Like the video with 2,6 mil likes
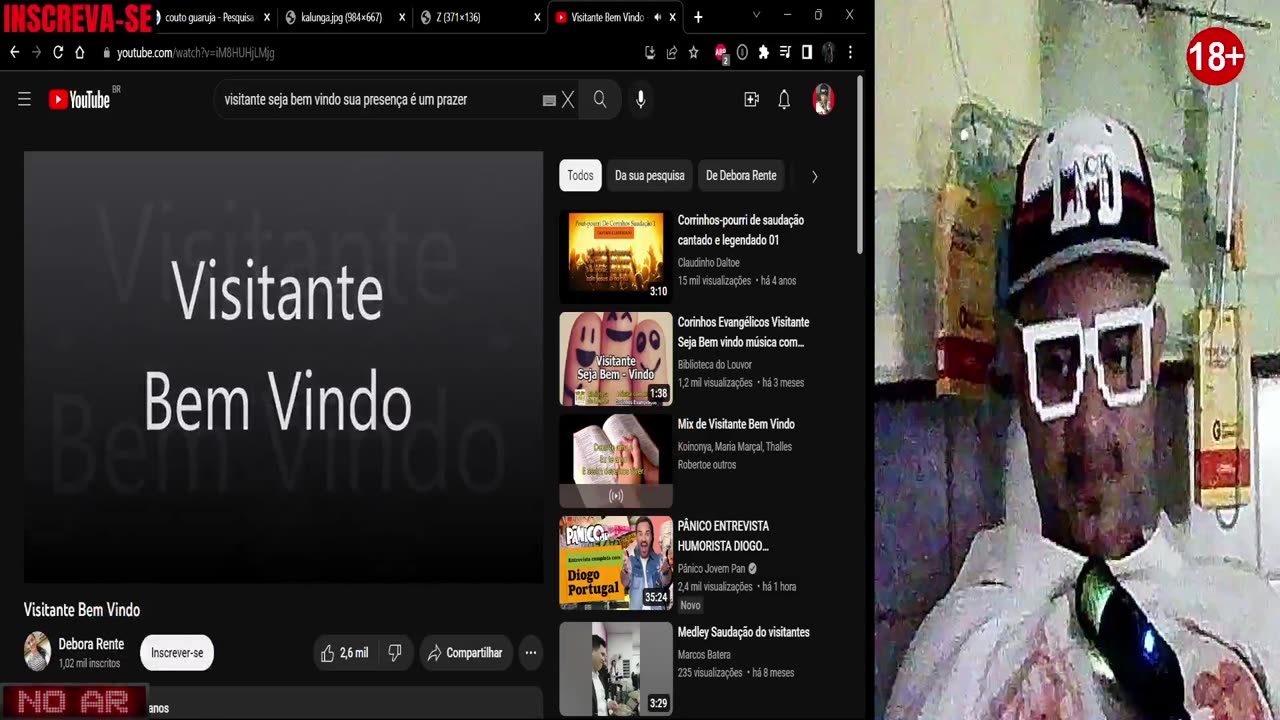This screenshot has width=1280, height=720. pos(344,653)
